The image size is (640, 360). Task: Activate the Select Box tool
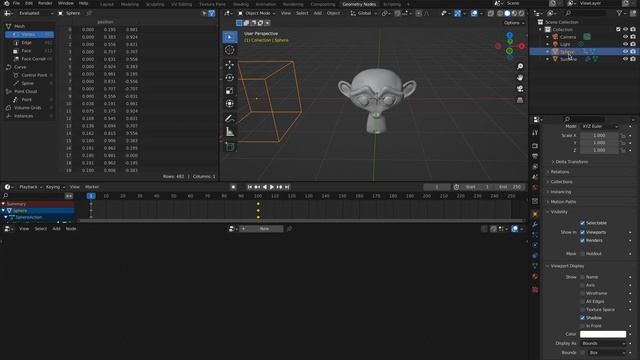(x=230, y=37)
